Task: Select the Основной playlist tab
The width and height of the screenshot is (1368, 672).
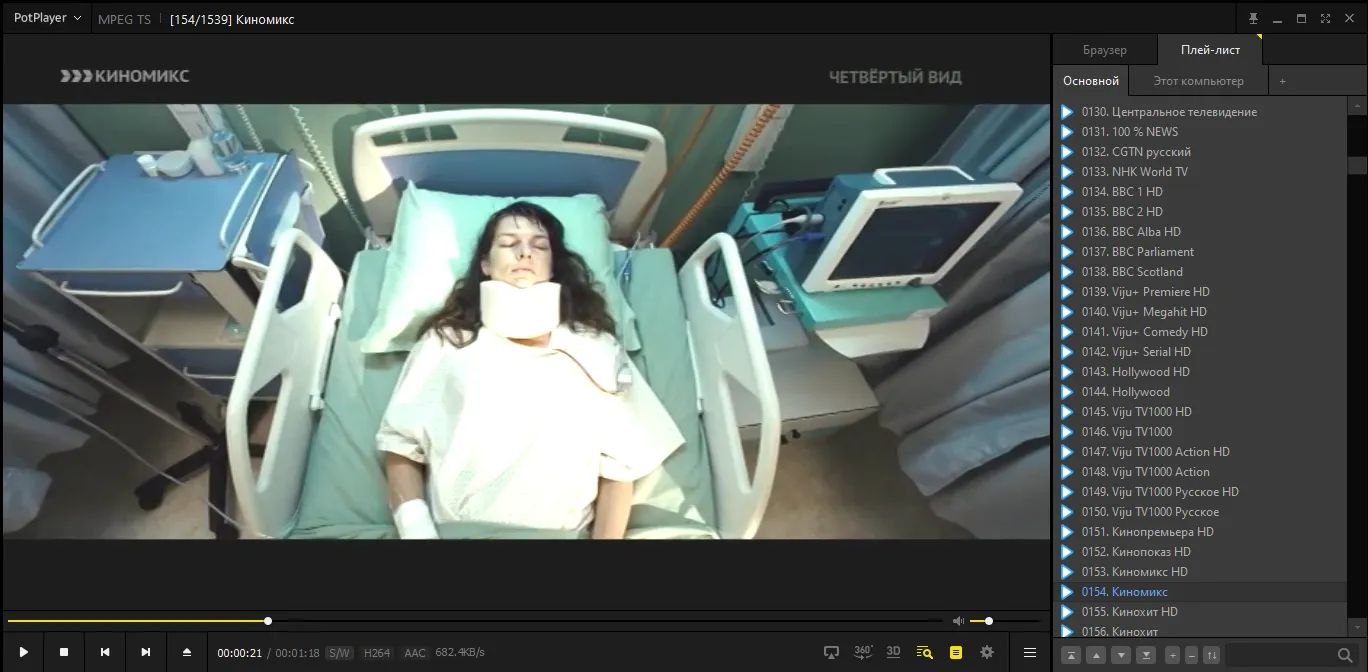Action: [1091, 81]
